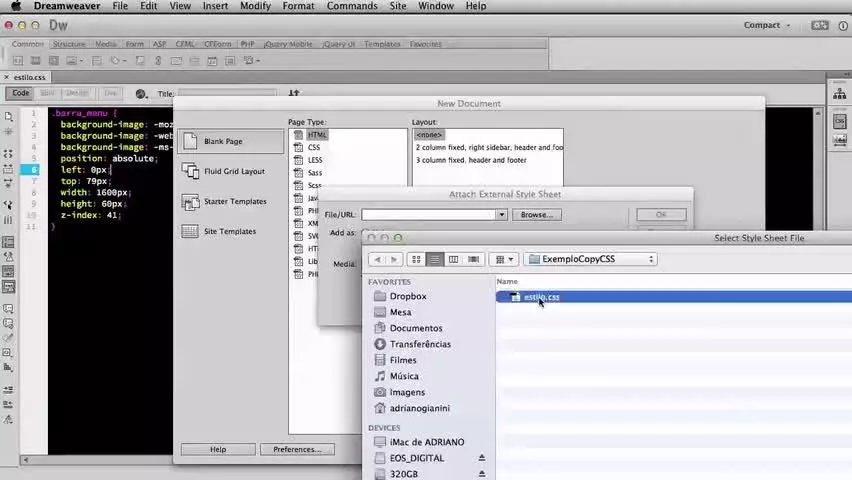This screenshot has width=852, height=480.
Task: Switch file dialog to icon view
Action: (x=416, y=259)
